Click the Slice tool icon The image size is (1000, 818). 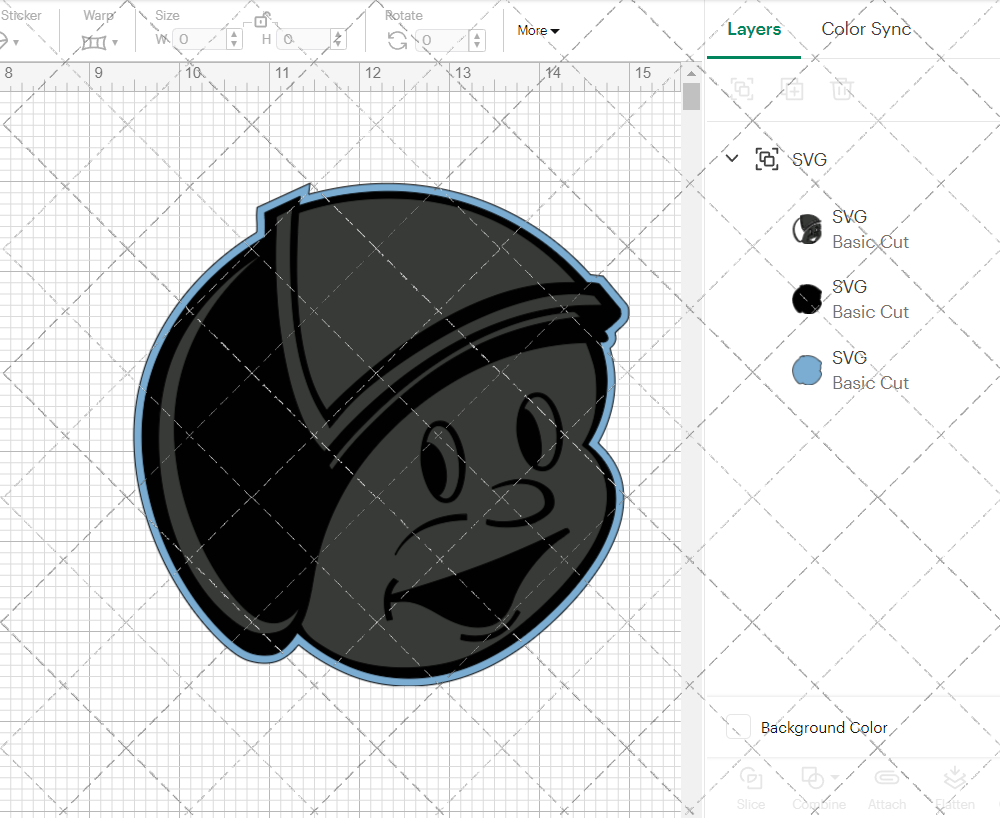pyautogui.click(x=750, y=779)
